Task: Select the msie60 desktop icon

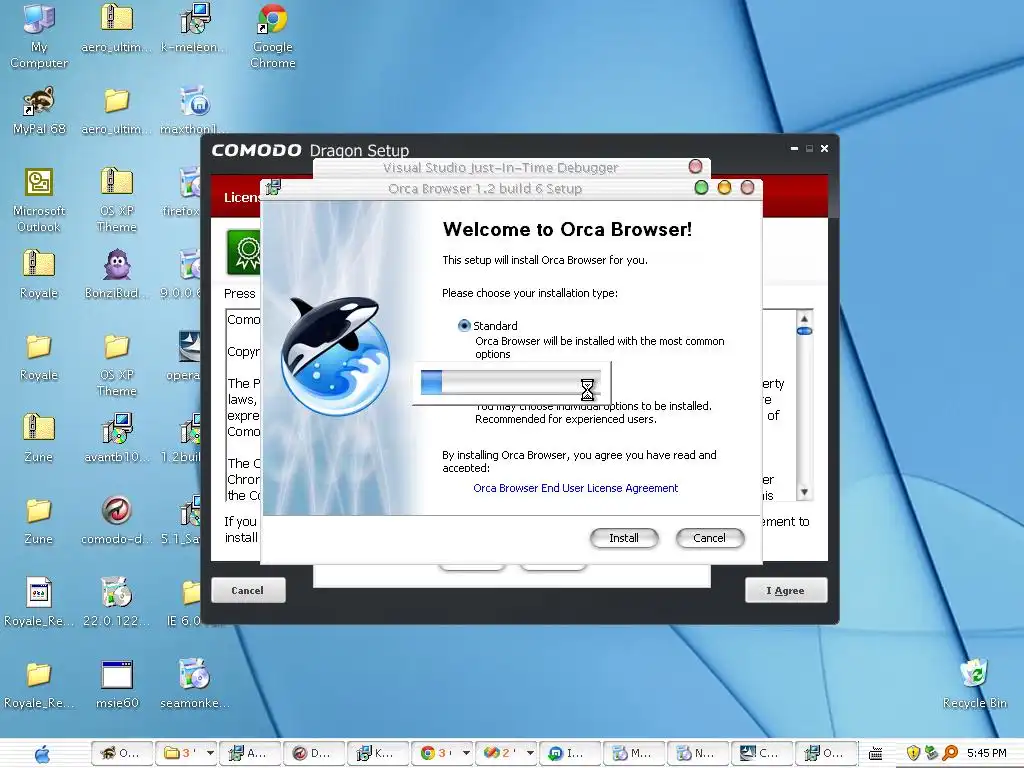Action: pos(117,684)
